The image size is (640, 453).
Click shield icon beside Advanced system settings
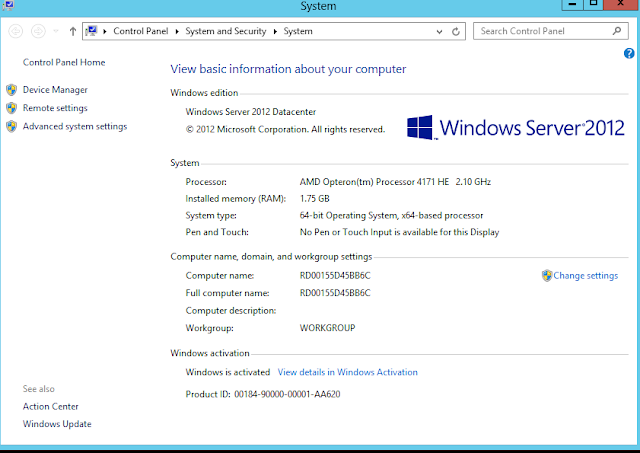(11, 127)
